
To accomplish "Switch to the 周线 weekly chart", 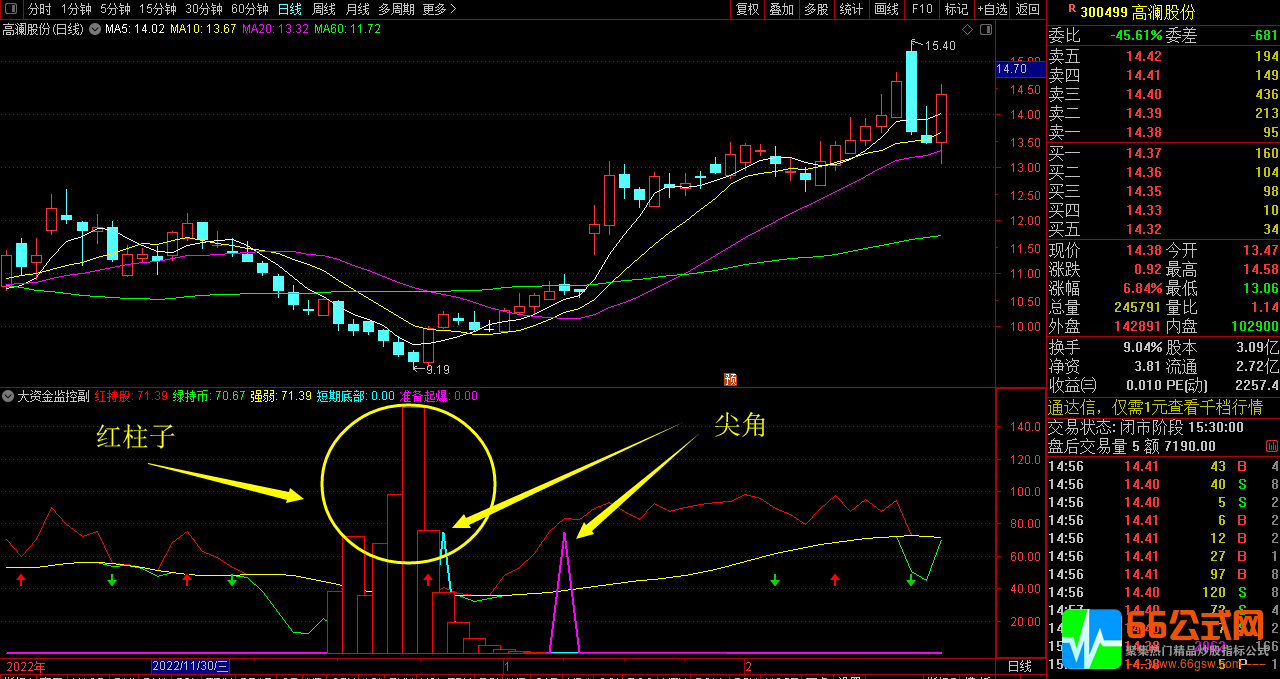I will click(x=324, y=10).
